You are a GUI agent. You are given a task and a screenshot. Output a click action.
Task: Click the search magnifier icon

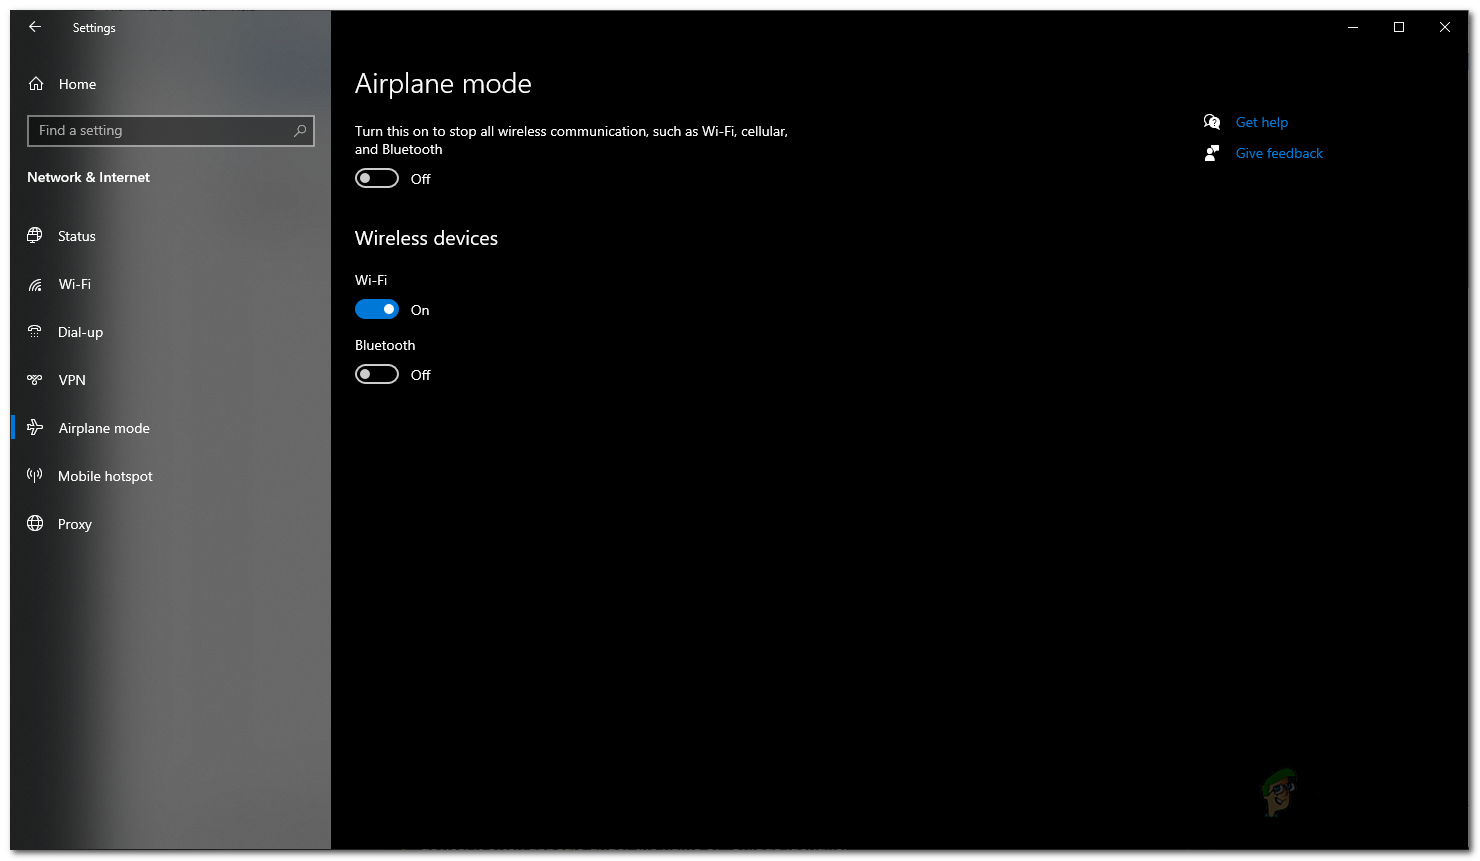[x=300, y=131]
